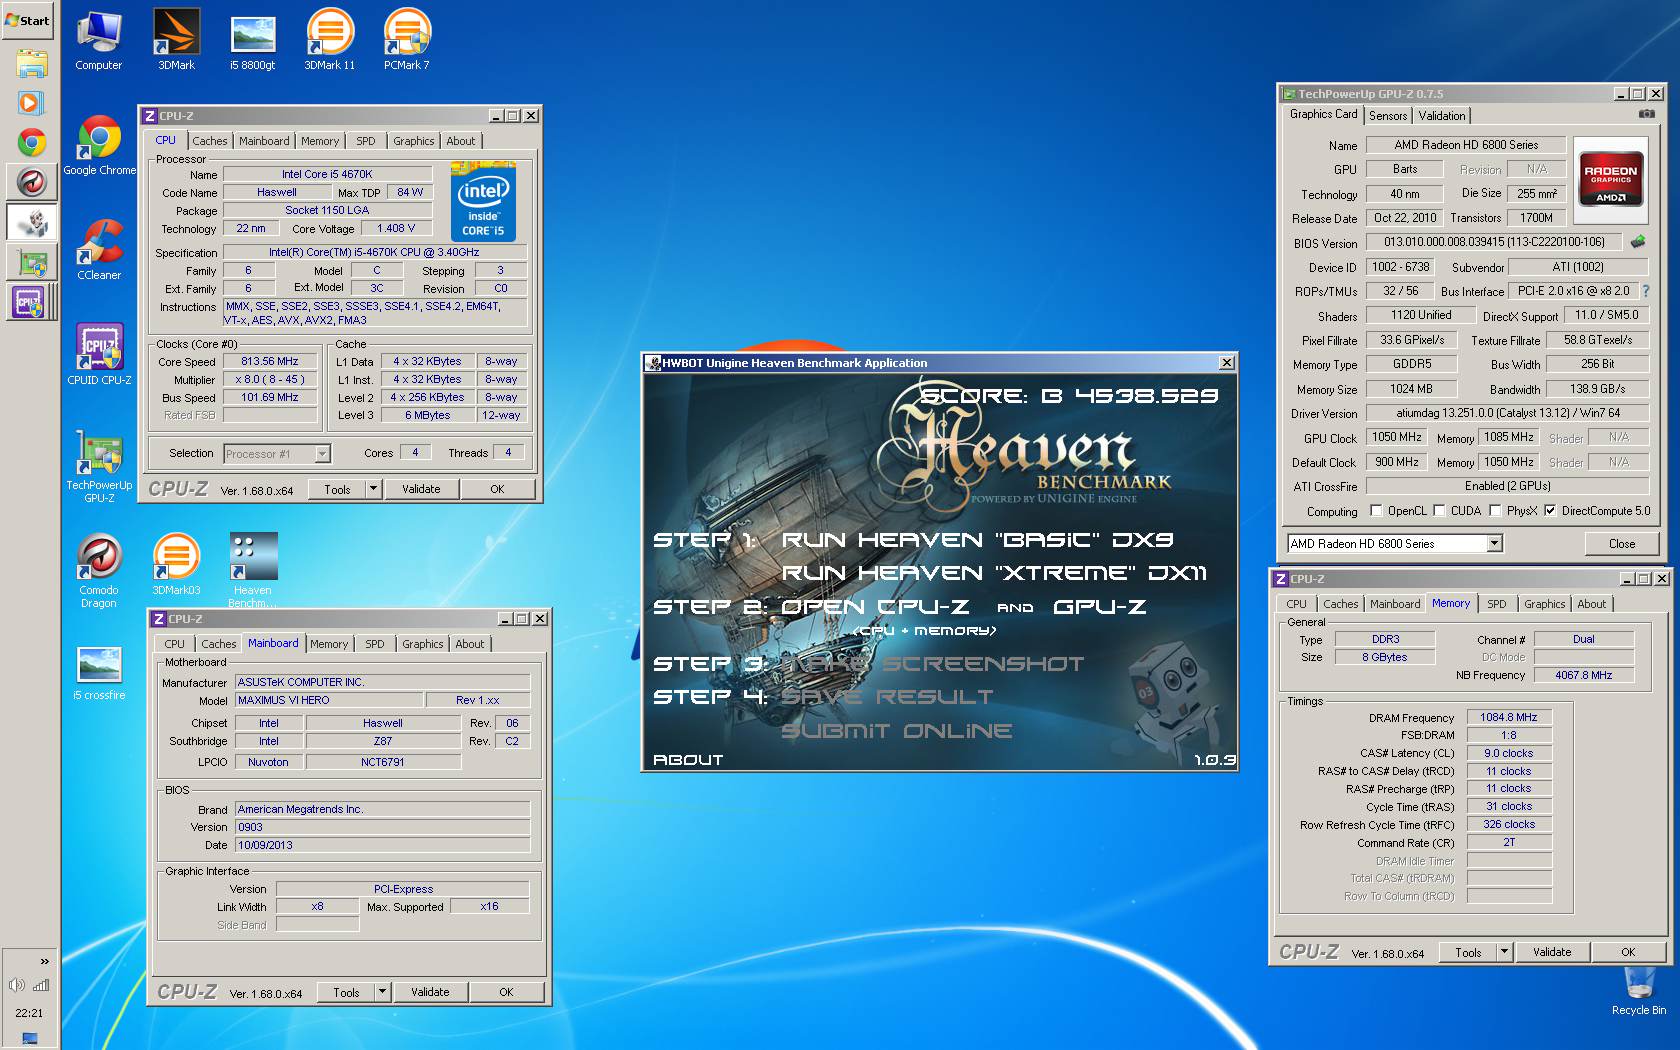Click the Core Speed value 813.56 MHz
Screen dimensions: 1680x1050
click(270, 361)
